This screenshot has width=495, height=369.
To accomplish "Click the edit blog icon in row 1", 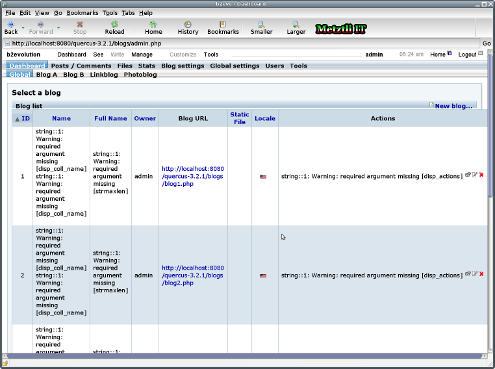I will pyautogui.click(x=475, y=175).
